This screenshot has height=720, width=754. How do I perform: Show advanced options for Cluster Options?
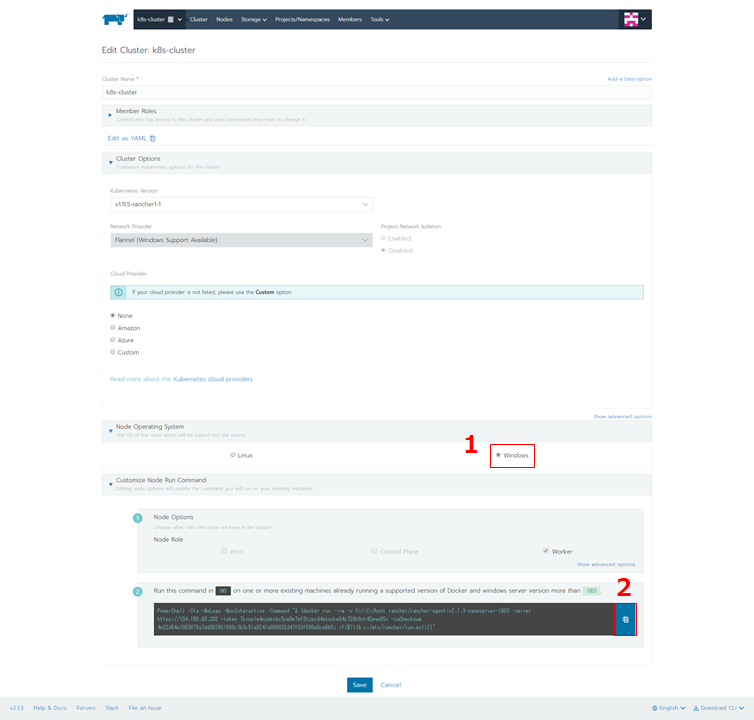tap(622, 417)
